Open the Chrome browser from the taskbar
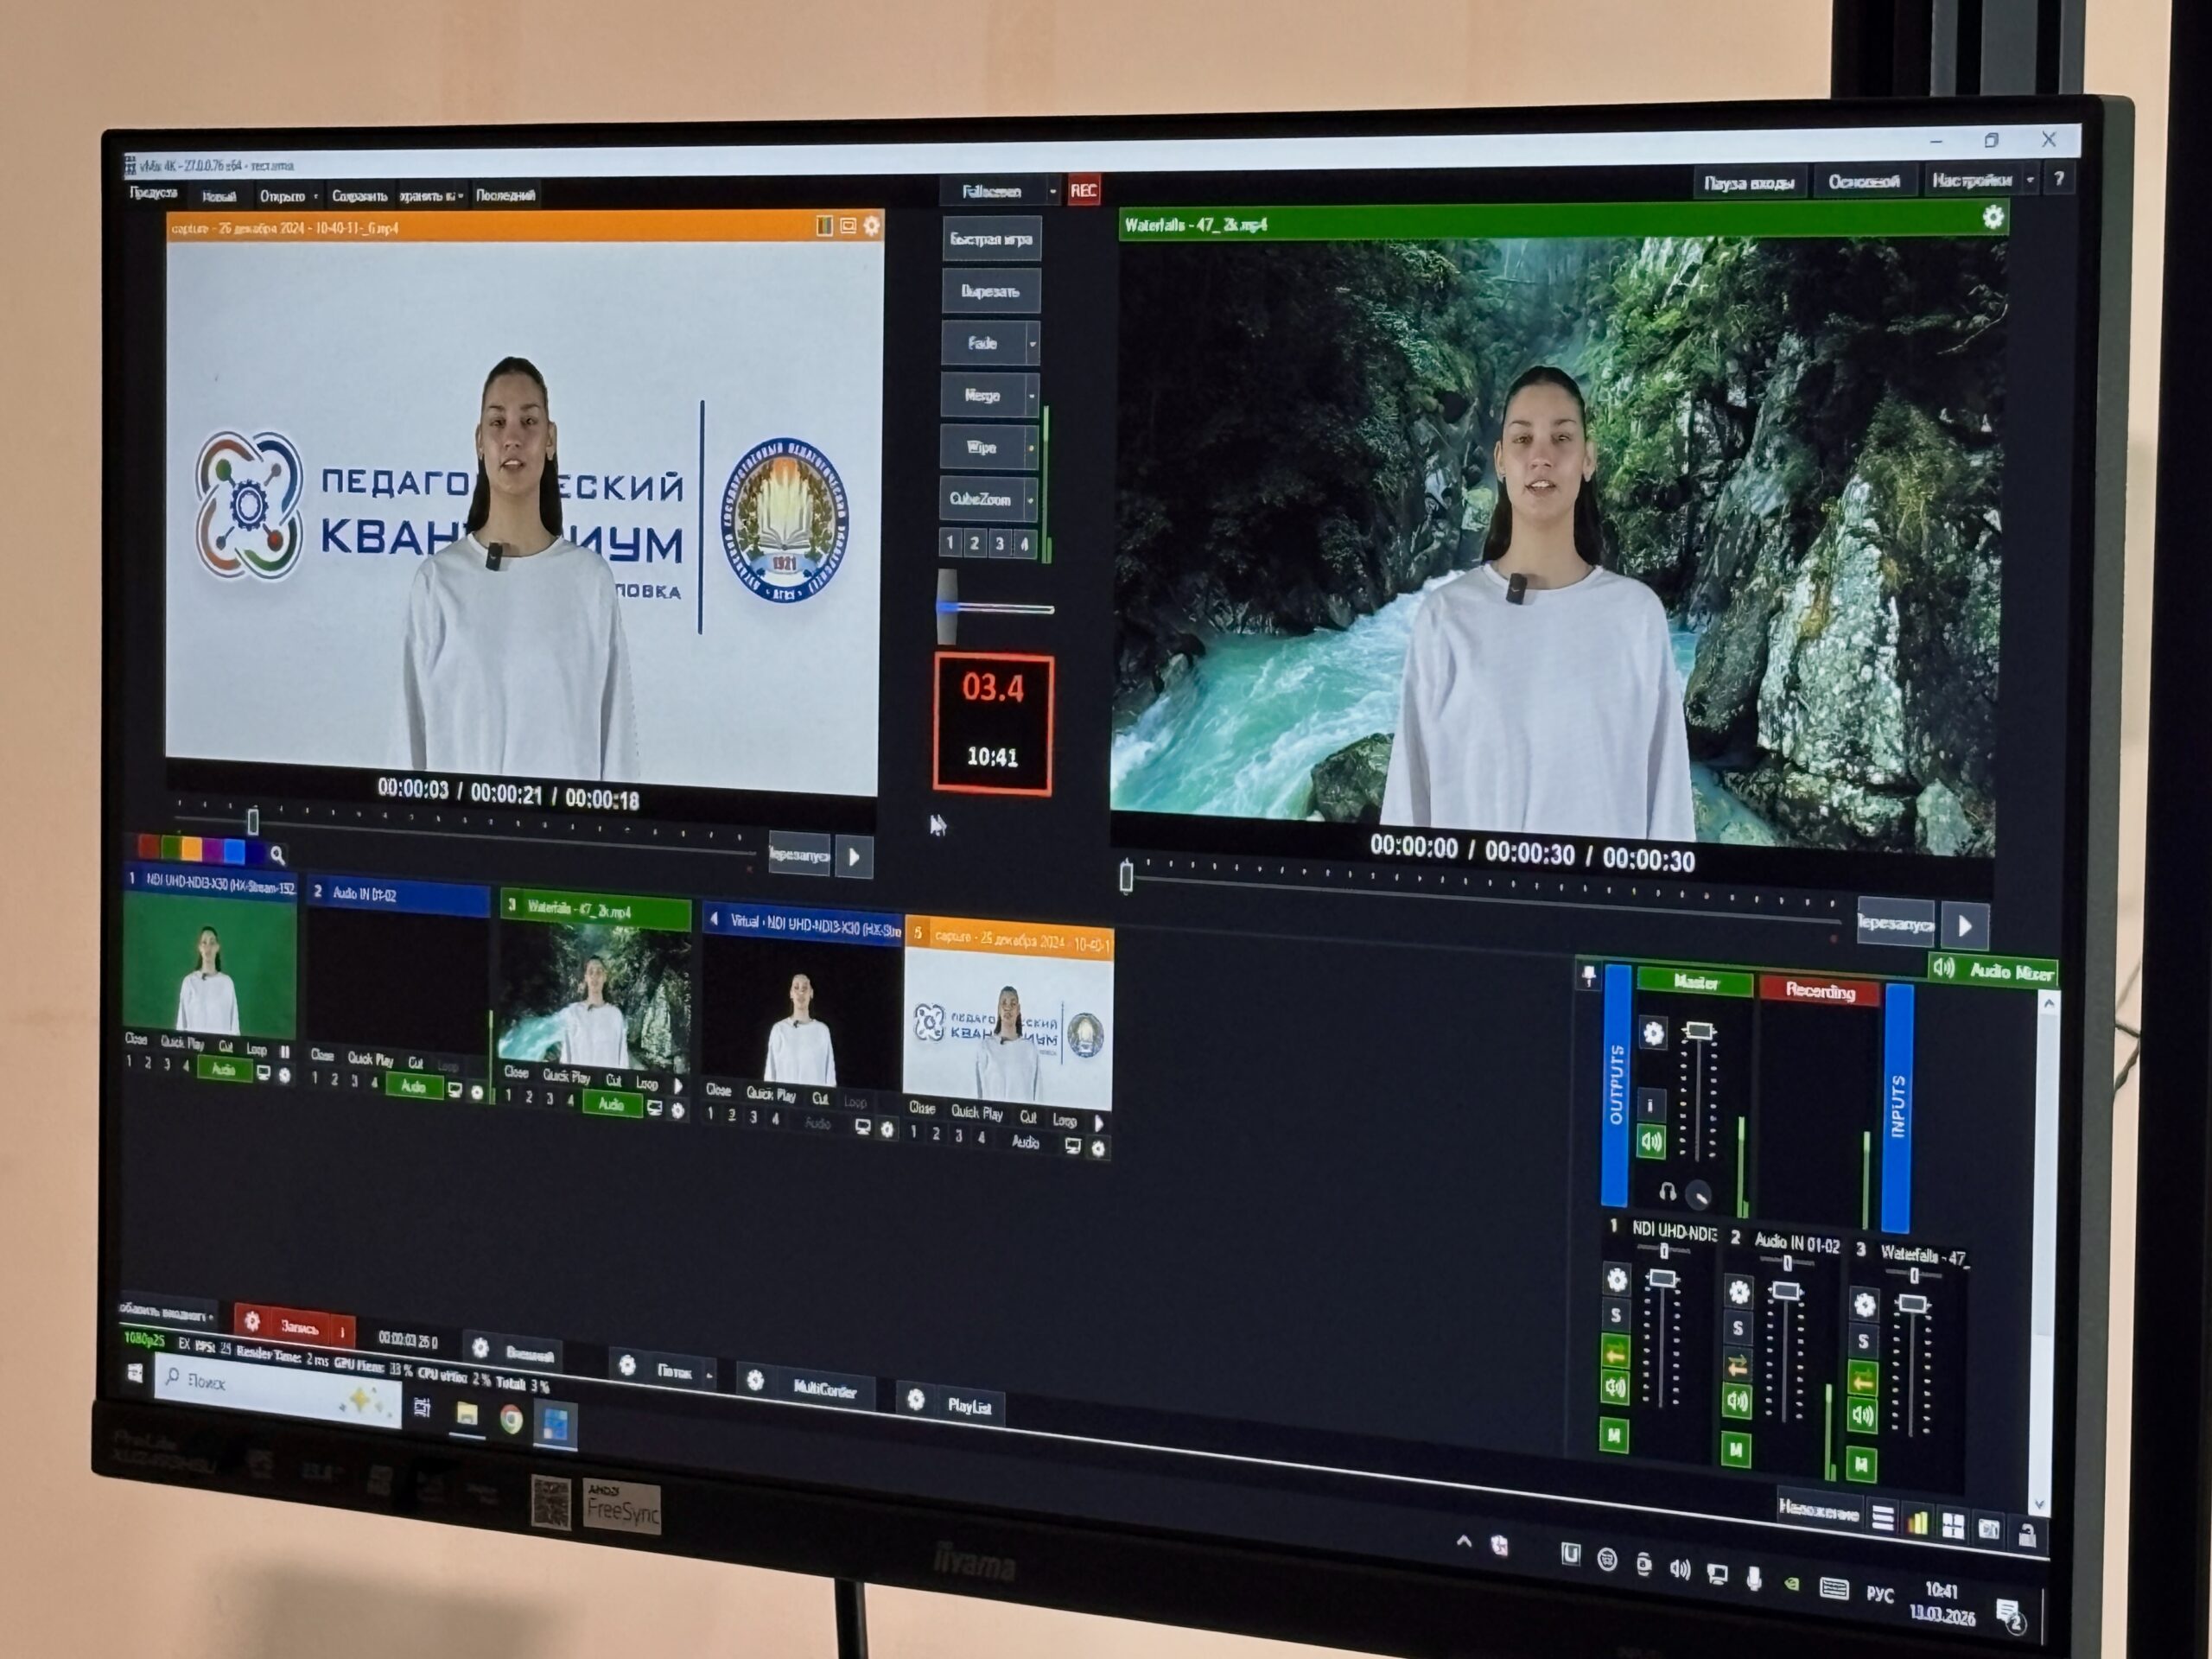 (x=511, y=1419)
